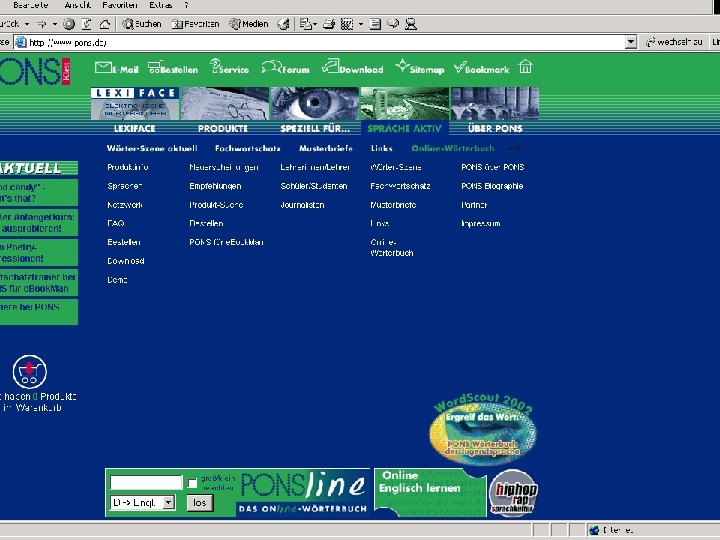Open the Impressum link
Image resolution: width=720 pixels, height=540 pixels.
click(481, 224)
